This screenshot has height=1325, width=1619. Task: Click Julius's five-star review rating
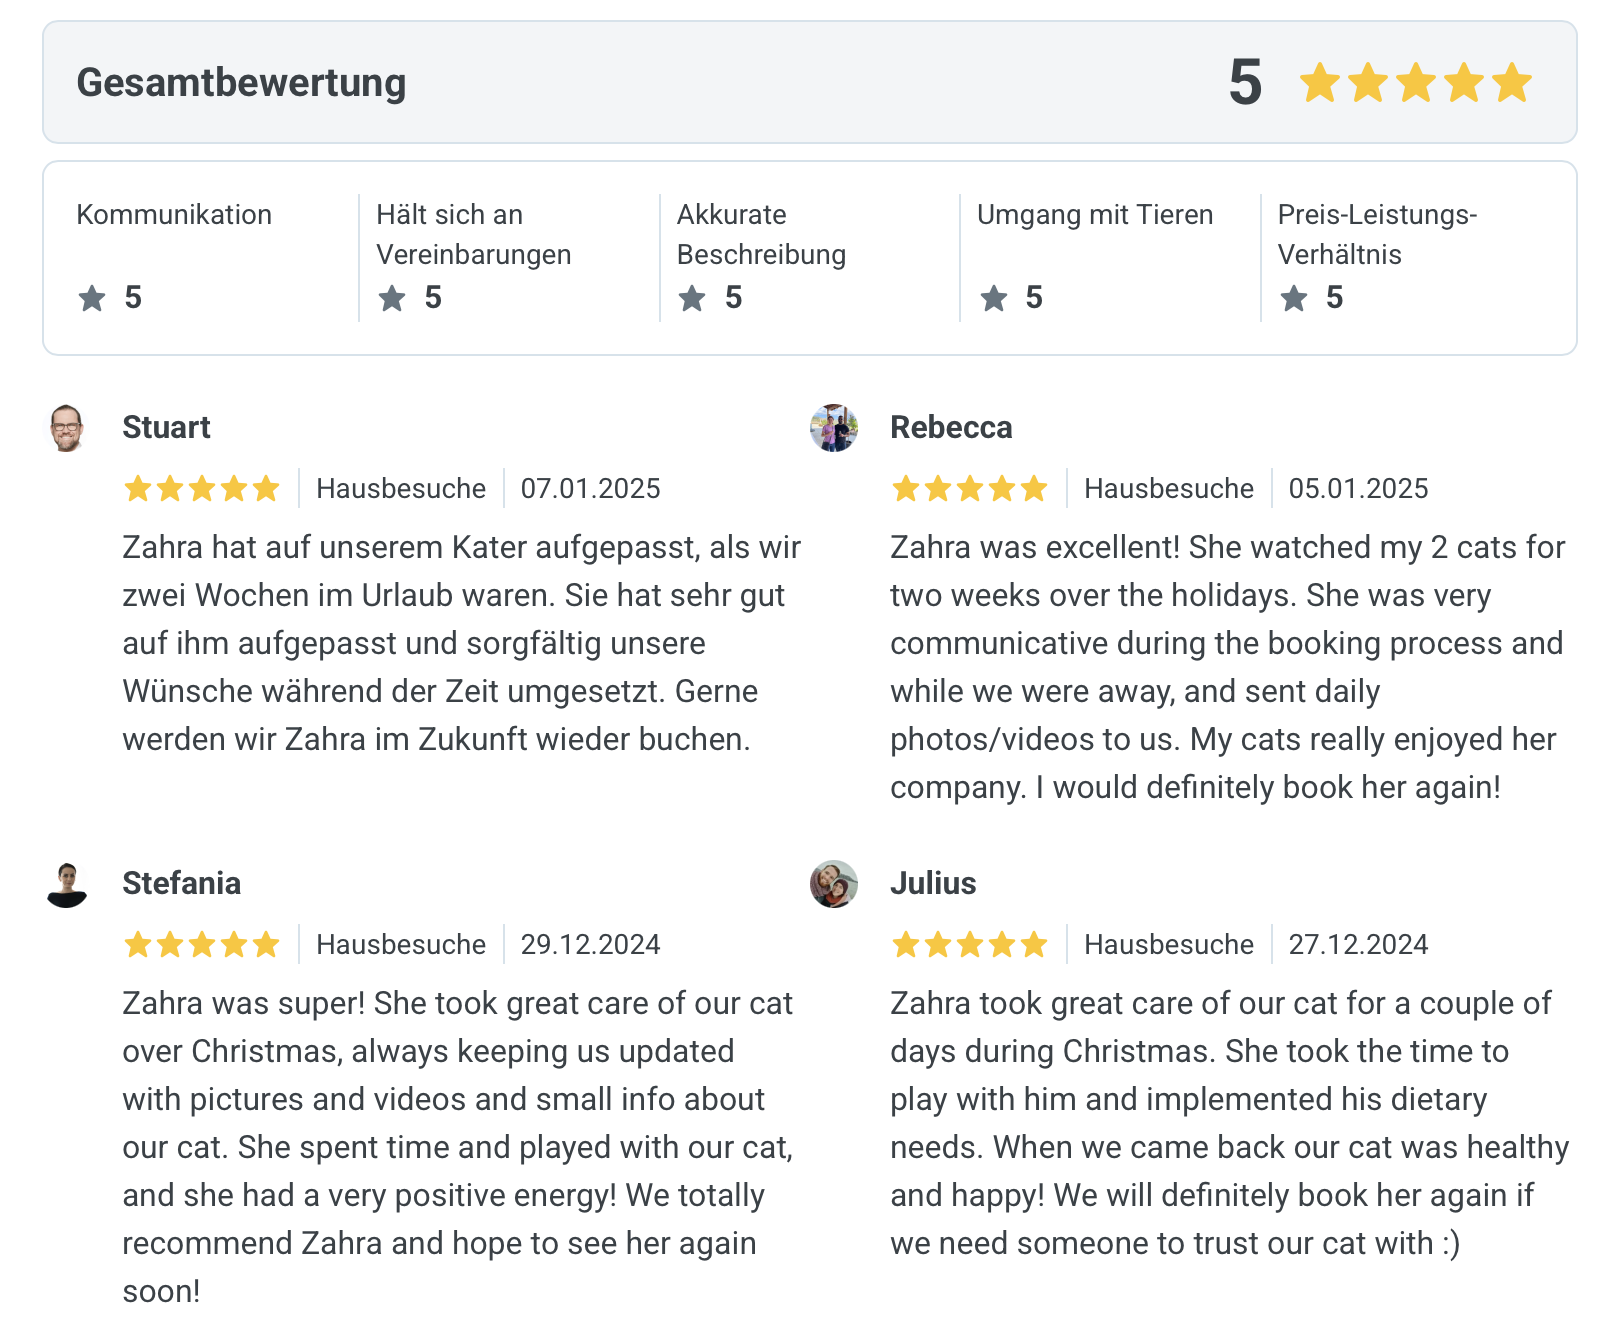(969, 945)
